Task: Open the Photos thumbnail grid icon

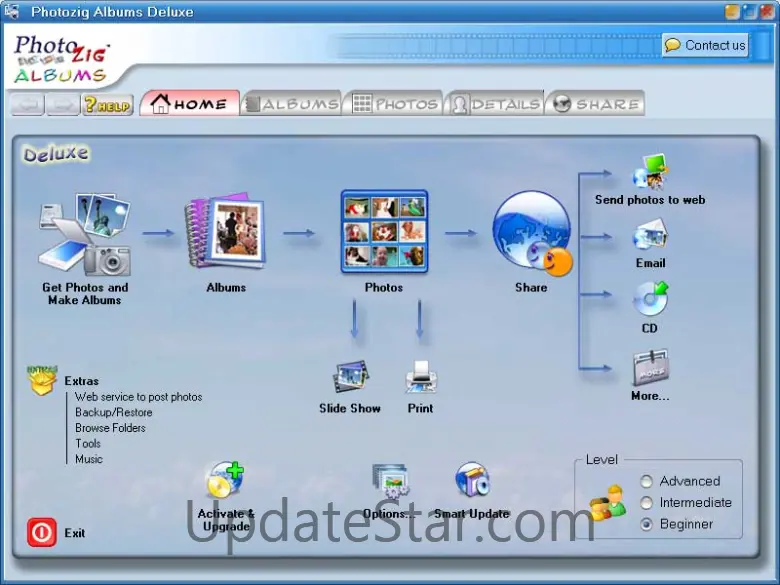Action: 384,231
